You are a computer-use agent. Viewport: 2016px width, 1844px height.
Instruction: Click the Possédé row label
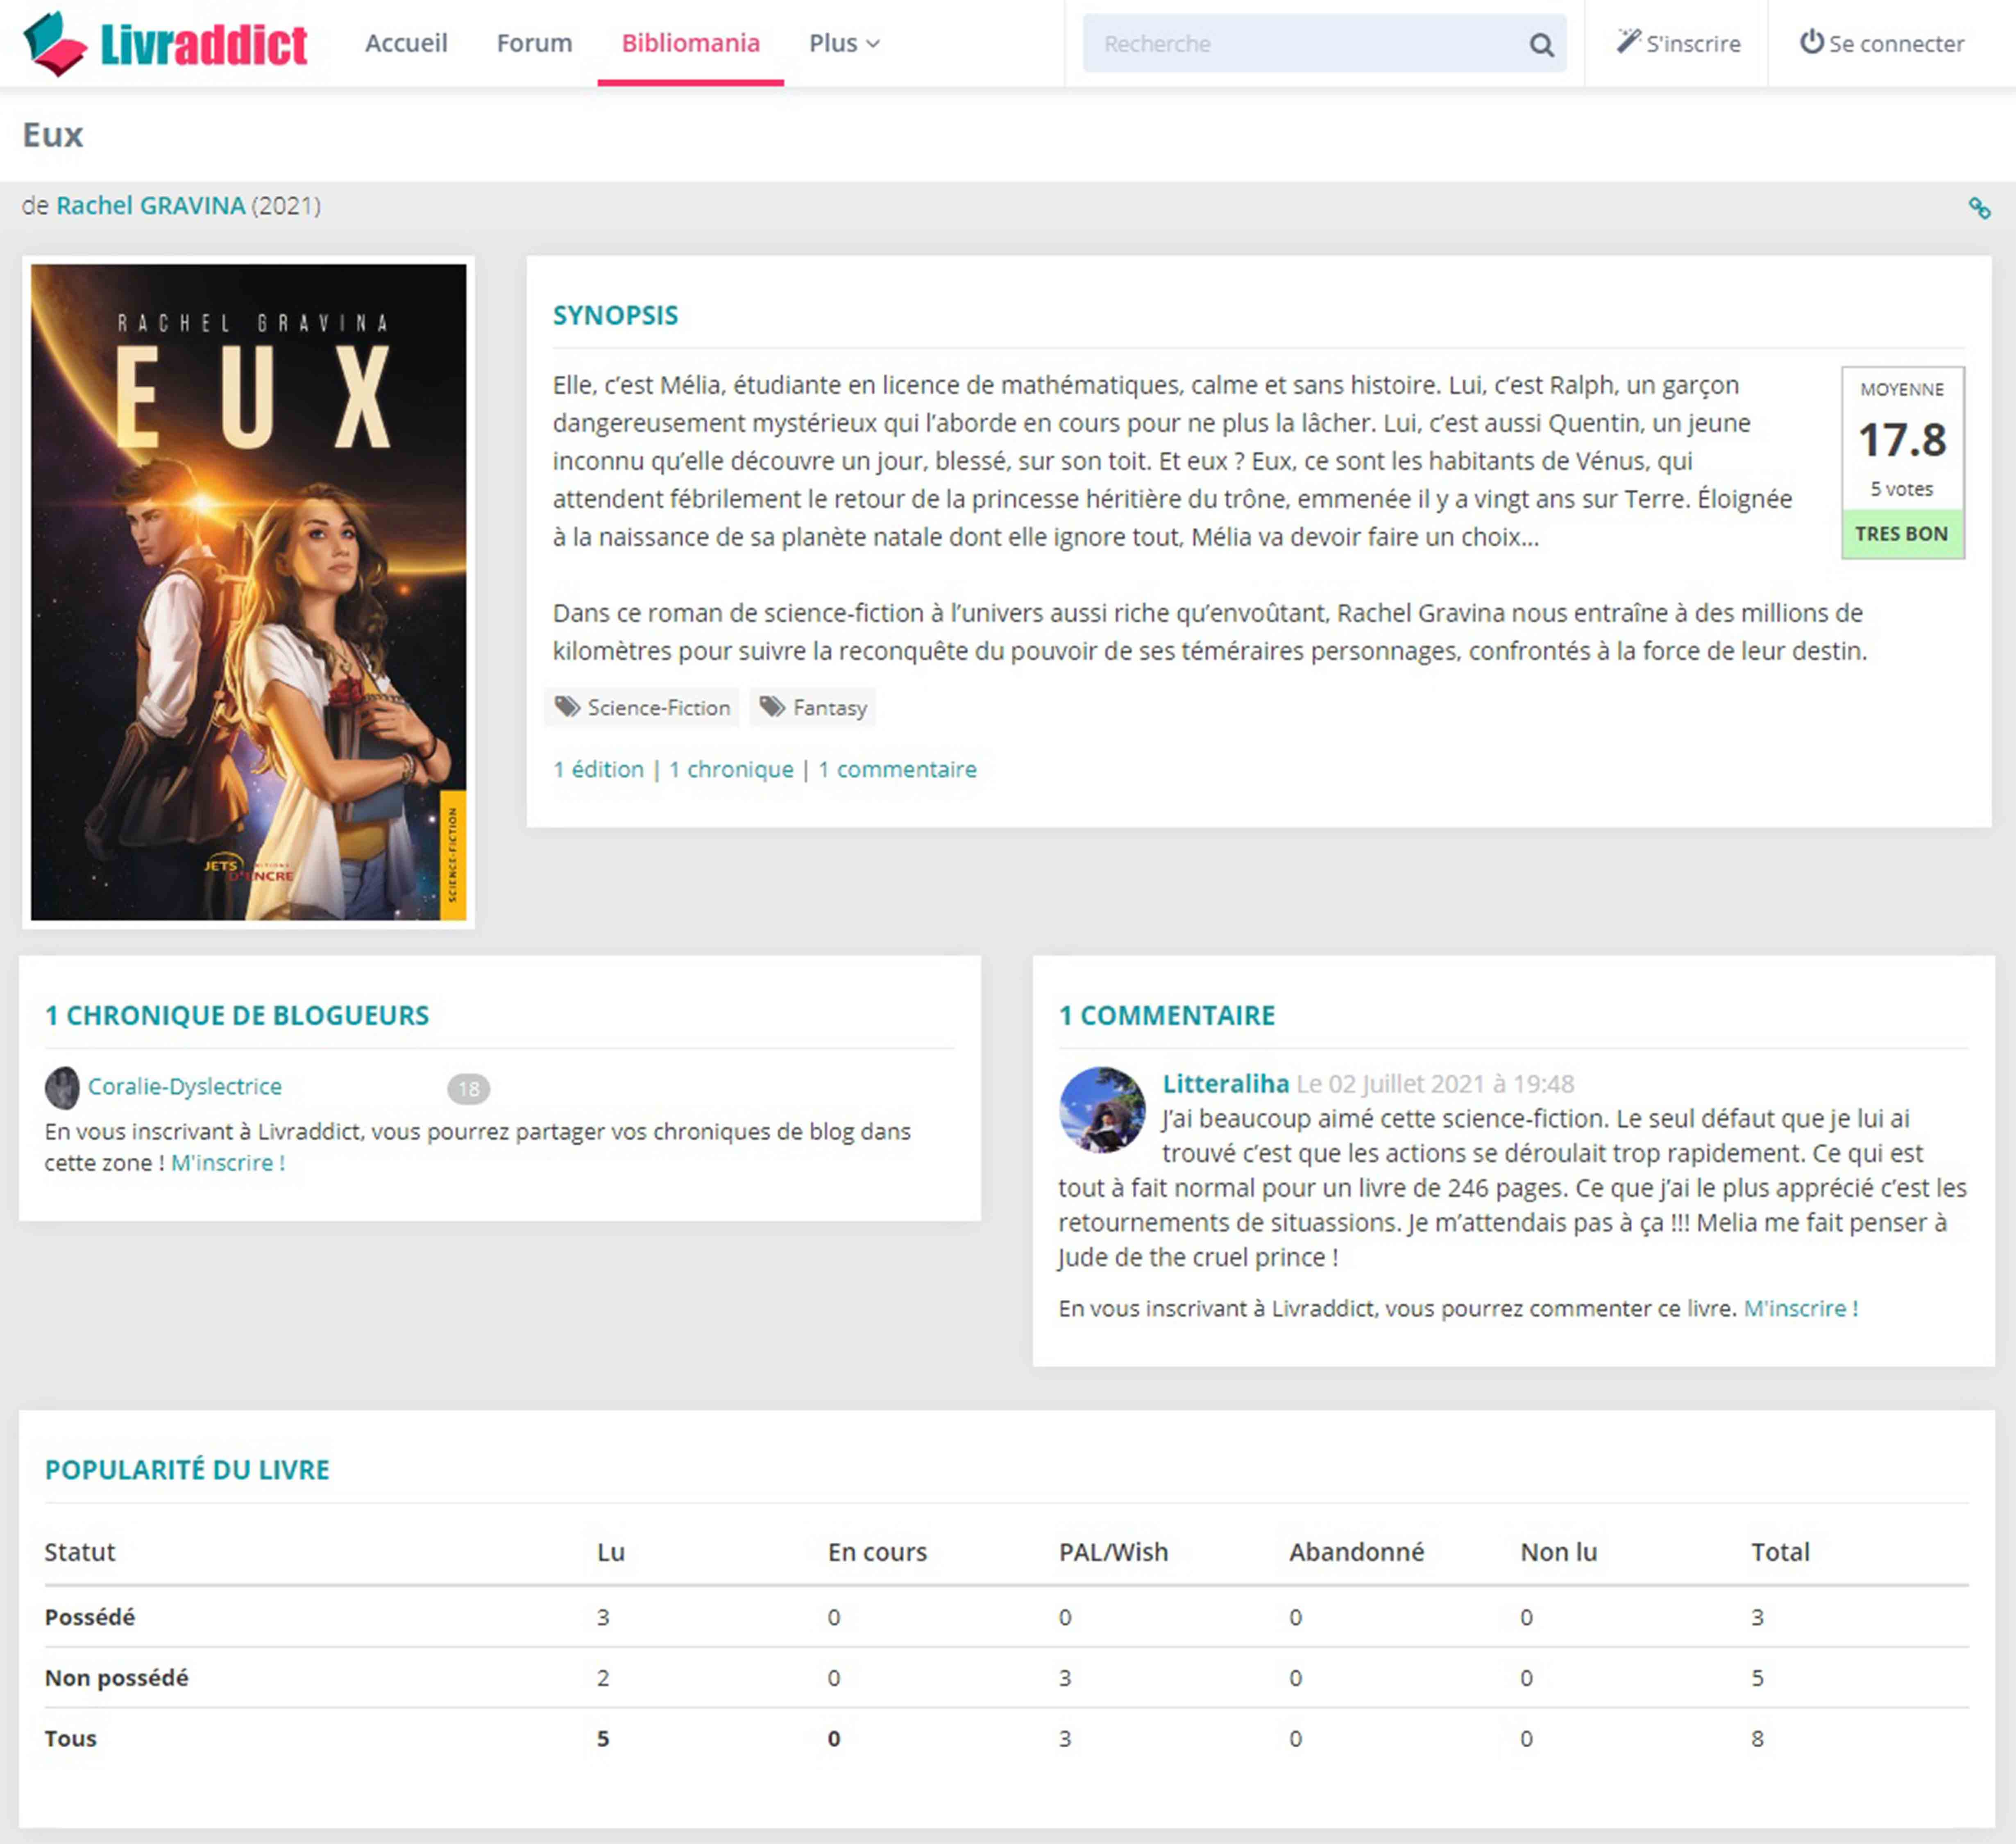[90, 1617]
